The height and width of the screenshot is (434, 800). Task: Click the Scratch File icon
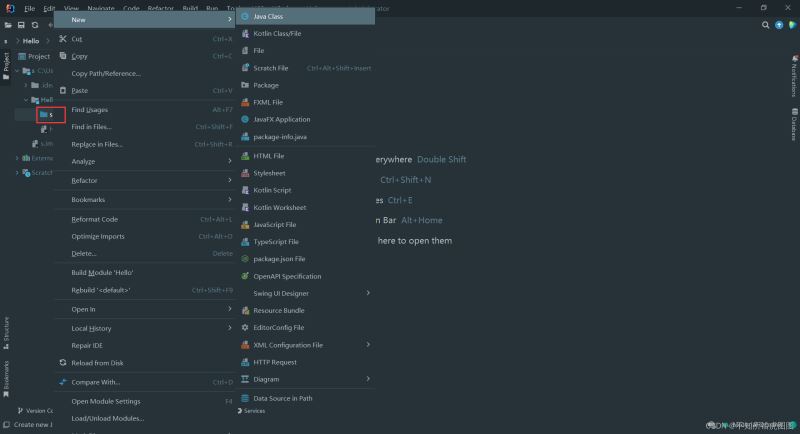click(x=245, y=68)
